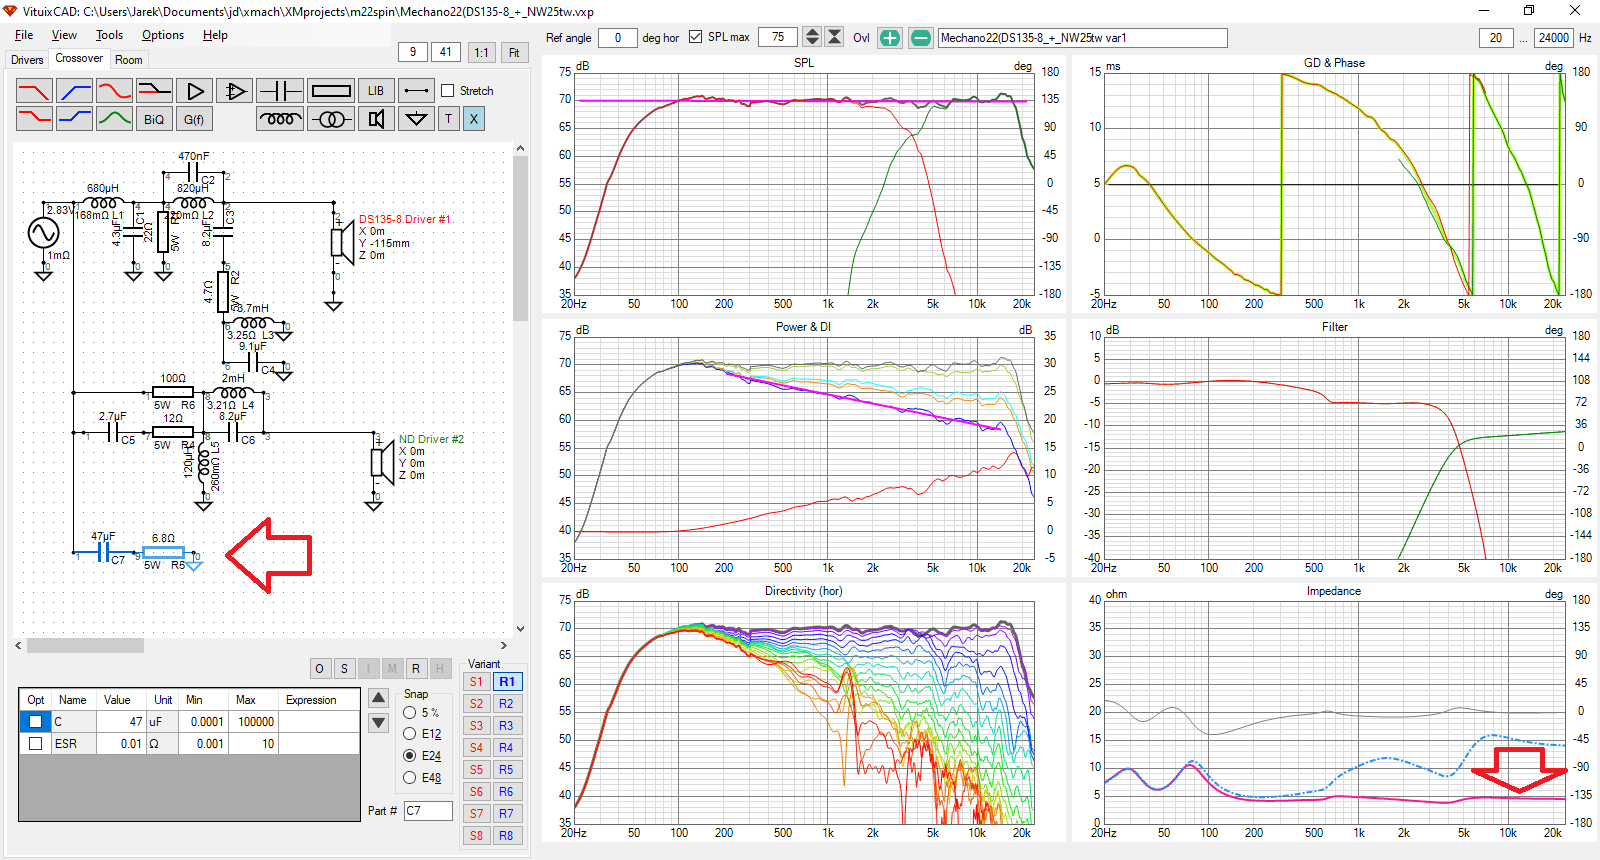
Task: Select the green peak filter block
Action: (x=114, y=119)
